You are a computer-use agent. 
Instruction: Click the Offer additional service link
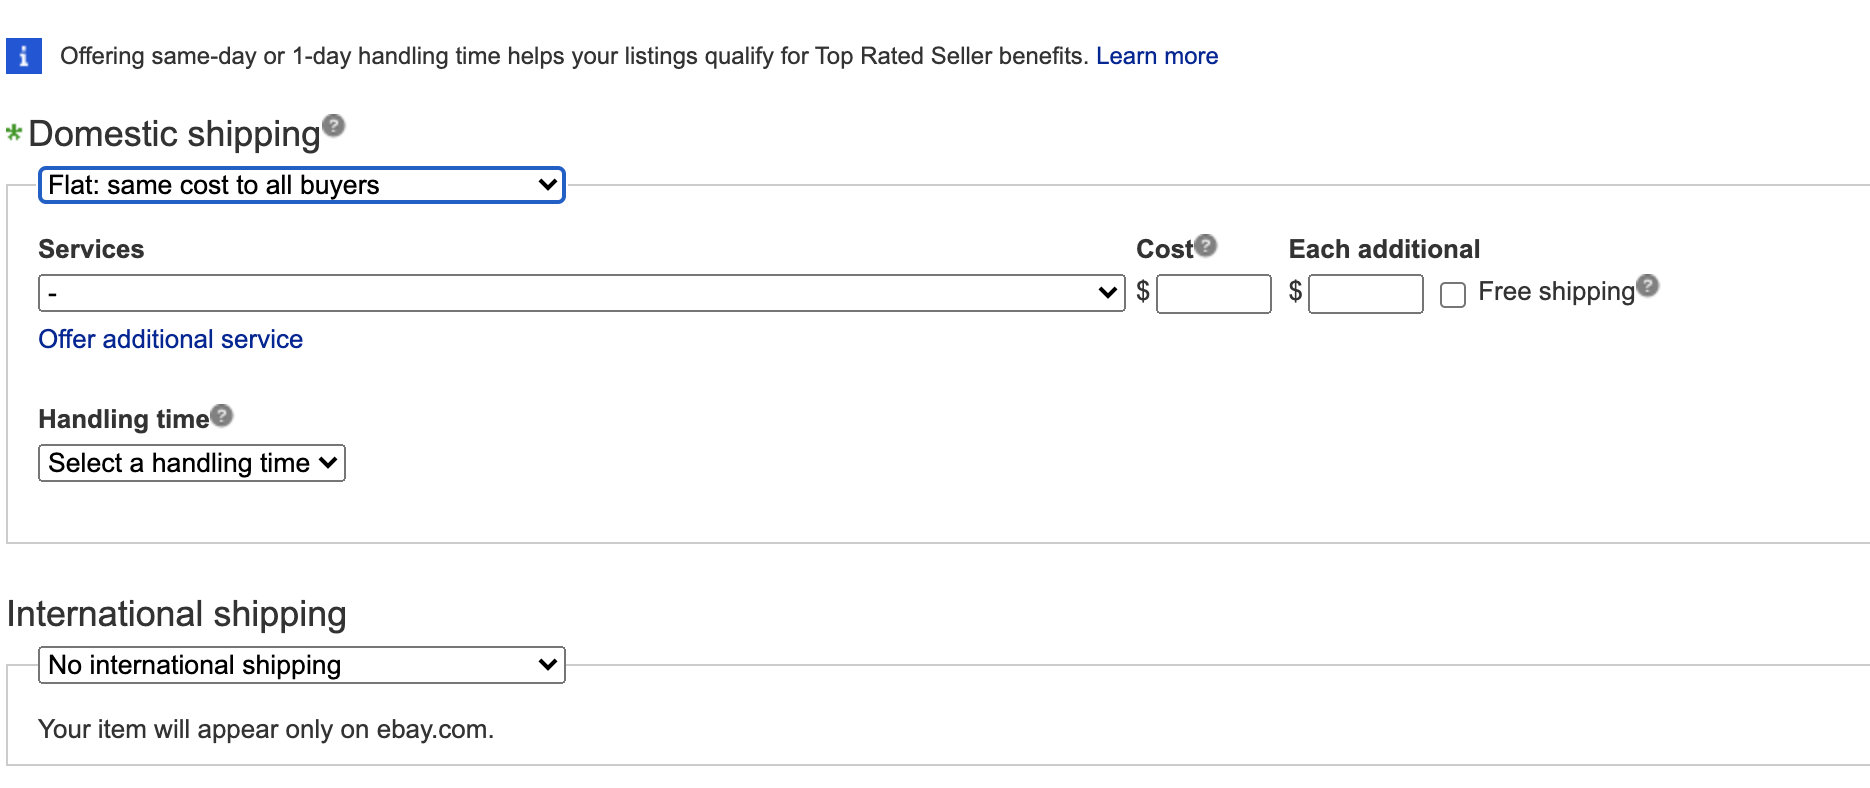point(170,339)
